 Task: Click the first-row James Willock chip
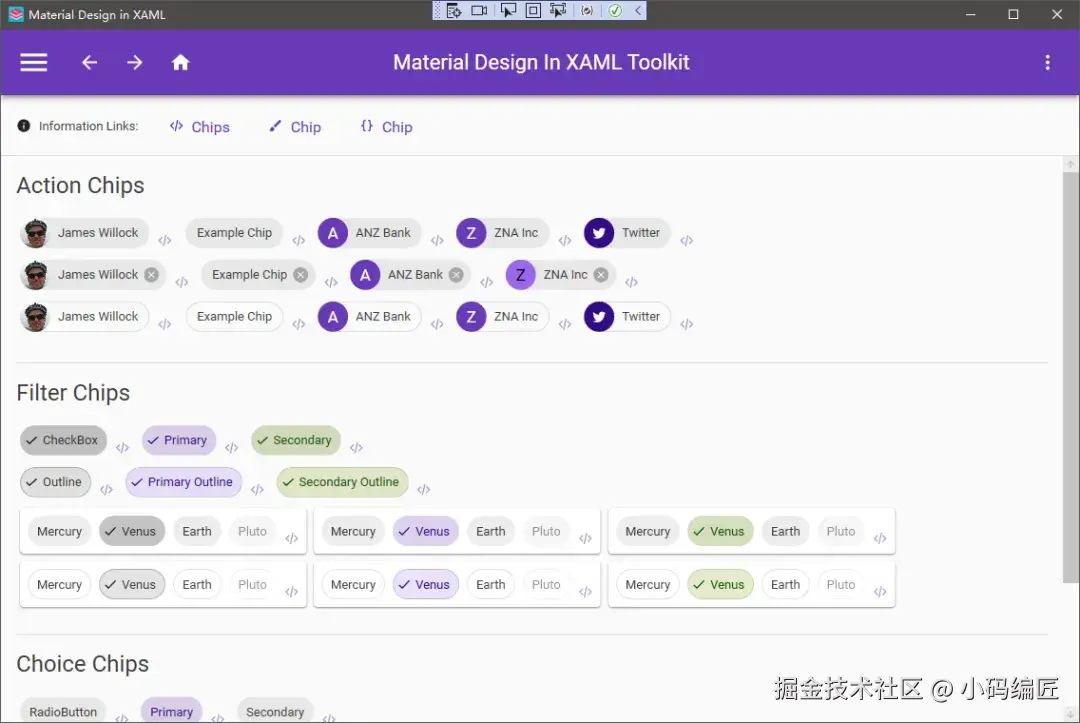[x=84, y=233]
